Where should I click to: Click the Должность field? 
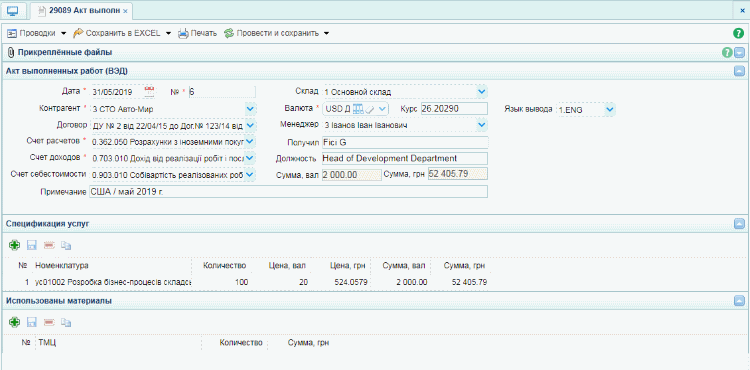point(405,158)
